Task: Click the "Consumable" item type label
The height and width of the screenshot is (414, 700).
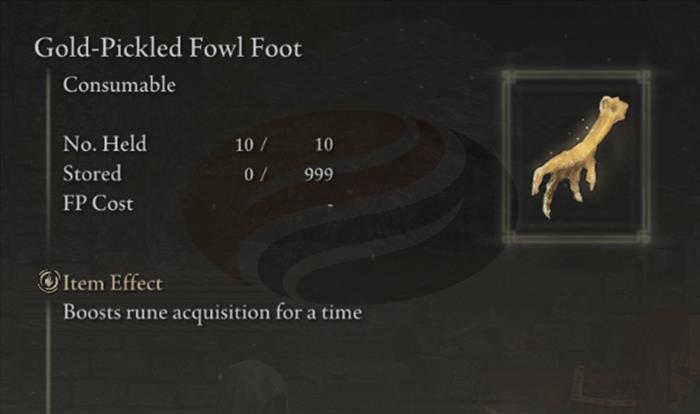Action: tap(119, 85)
